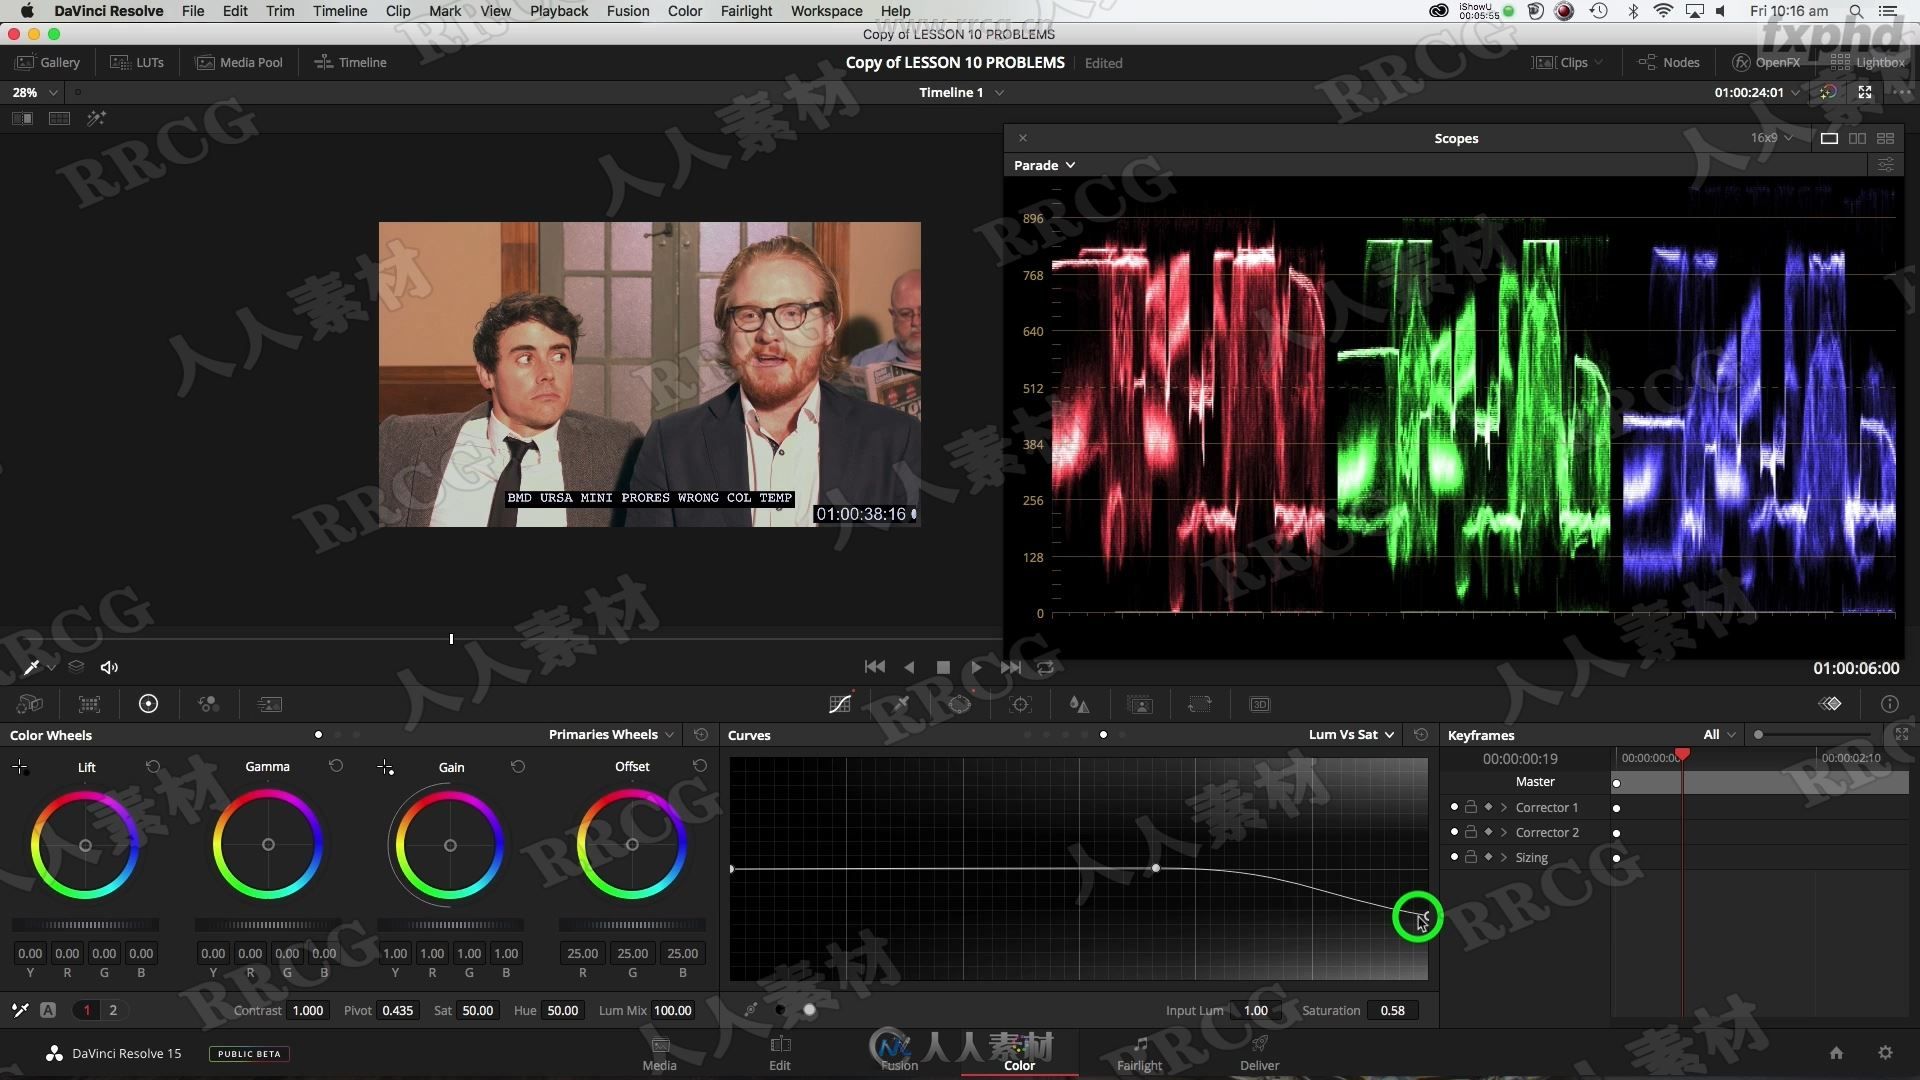
Task: Open the Key palette
Action: [x=1140, y=704]
